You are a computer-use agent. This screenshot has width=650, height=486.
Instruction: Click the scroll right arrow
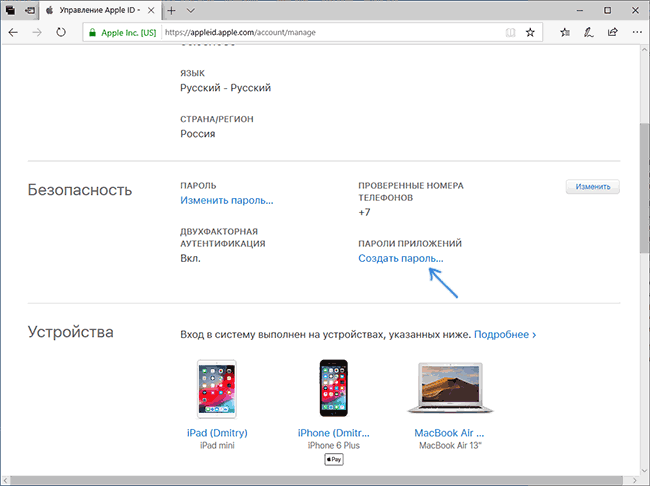click(635, 481)
